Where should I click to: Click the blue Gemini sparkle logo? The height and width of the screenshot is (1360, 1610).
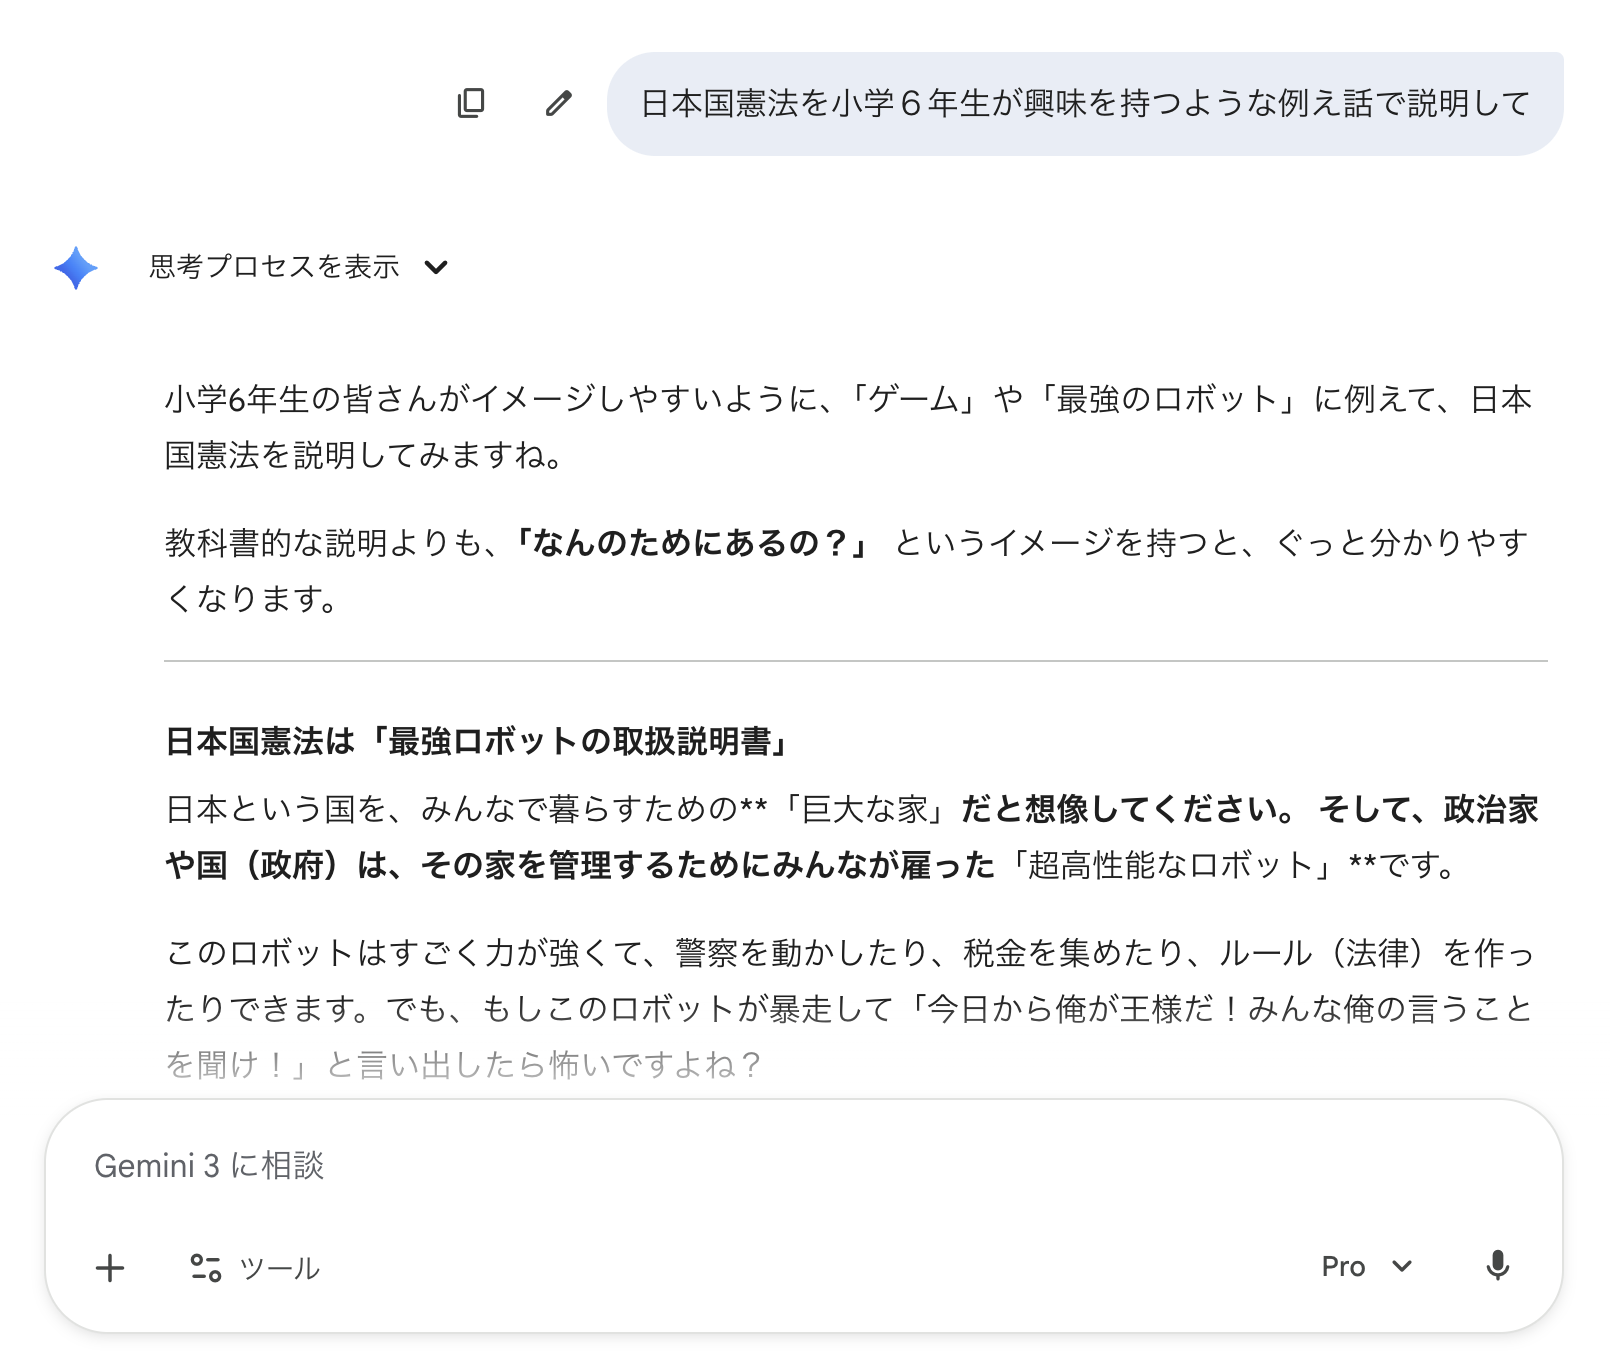click(x=76, y=268)
